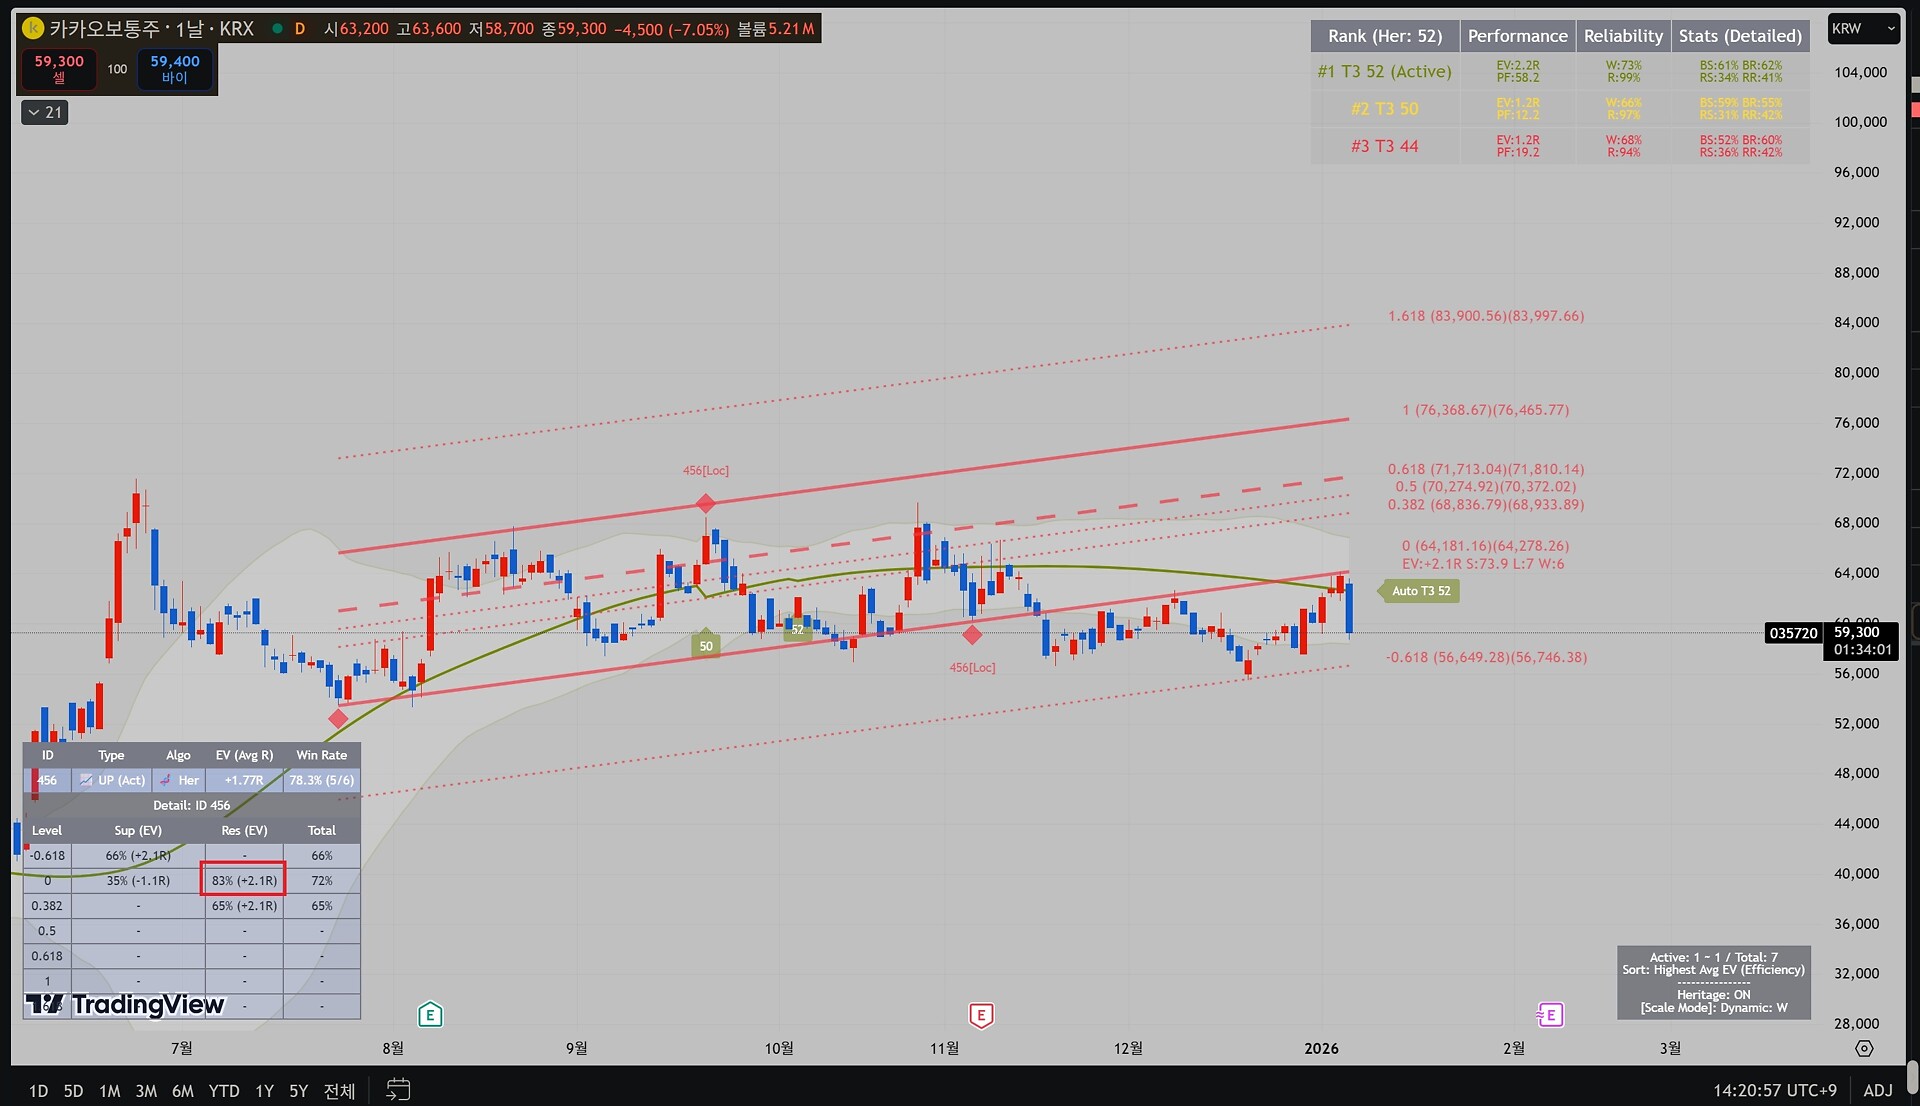1920x1106 pixels.
Task: Click the Kakao symbol logo icon
Action: click(33, 28)
